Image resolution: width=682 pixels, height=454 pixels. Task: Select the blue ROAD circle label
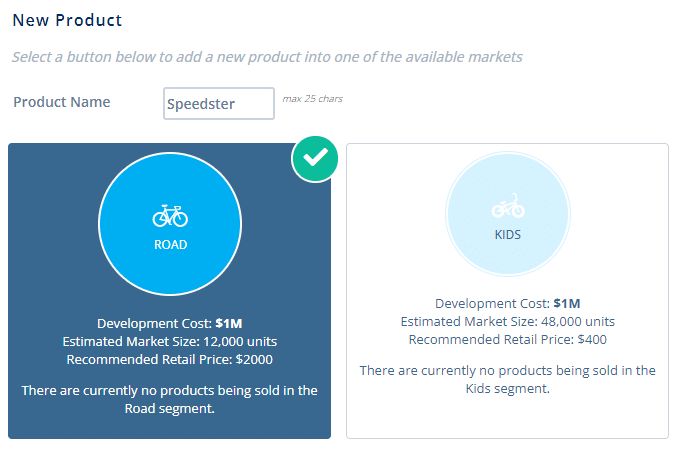[170, 244]
